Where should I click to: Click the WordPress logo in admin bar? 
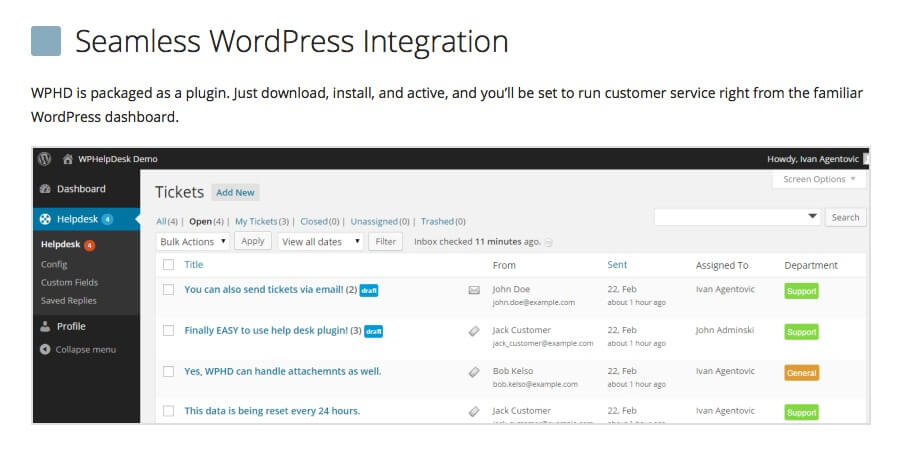point(45,159)
